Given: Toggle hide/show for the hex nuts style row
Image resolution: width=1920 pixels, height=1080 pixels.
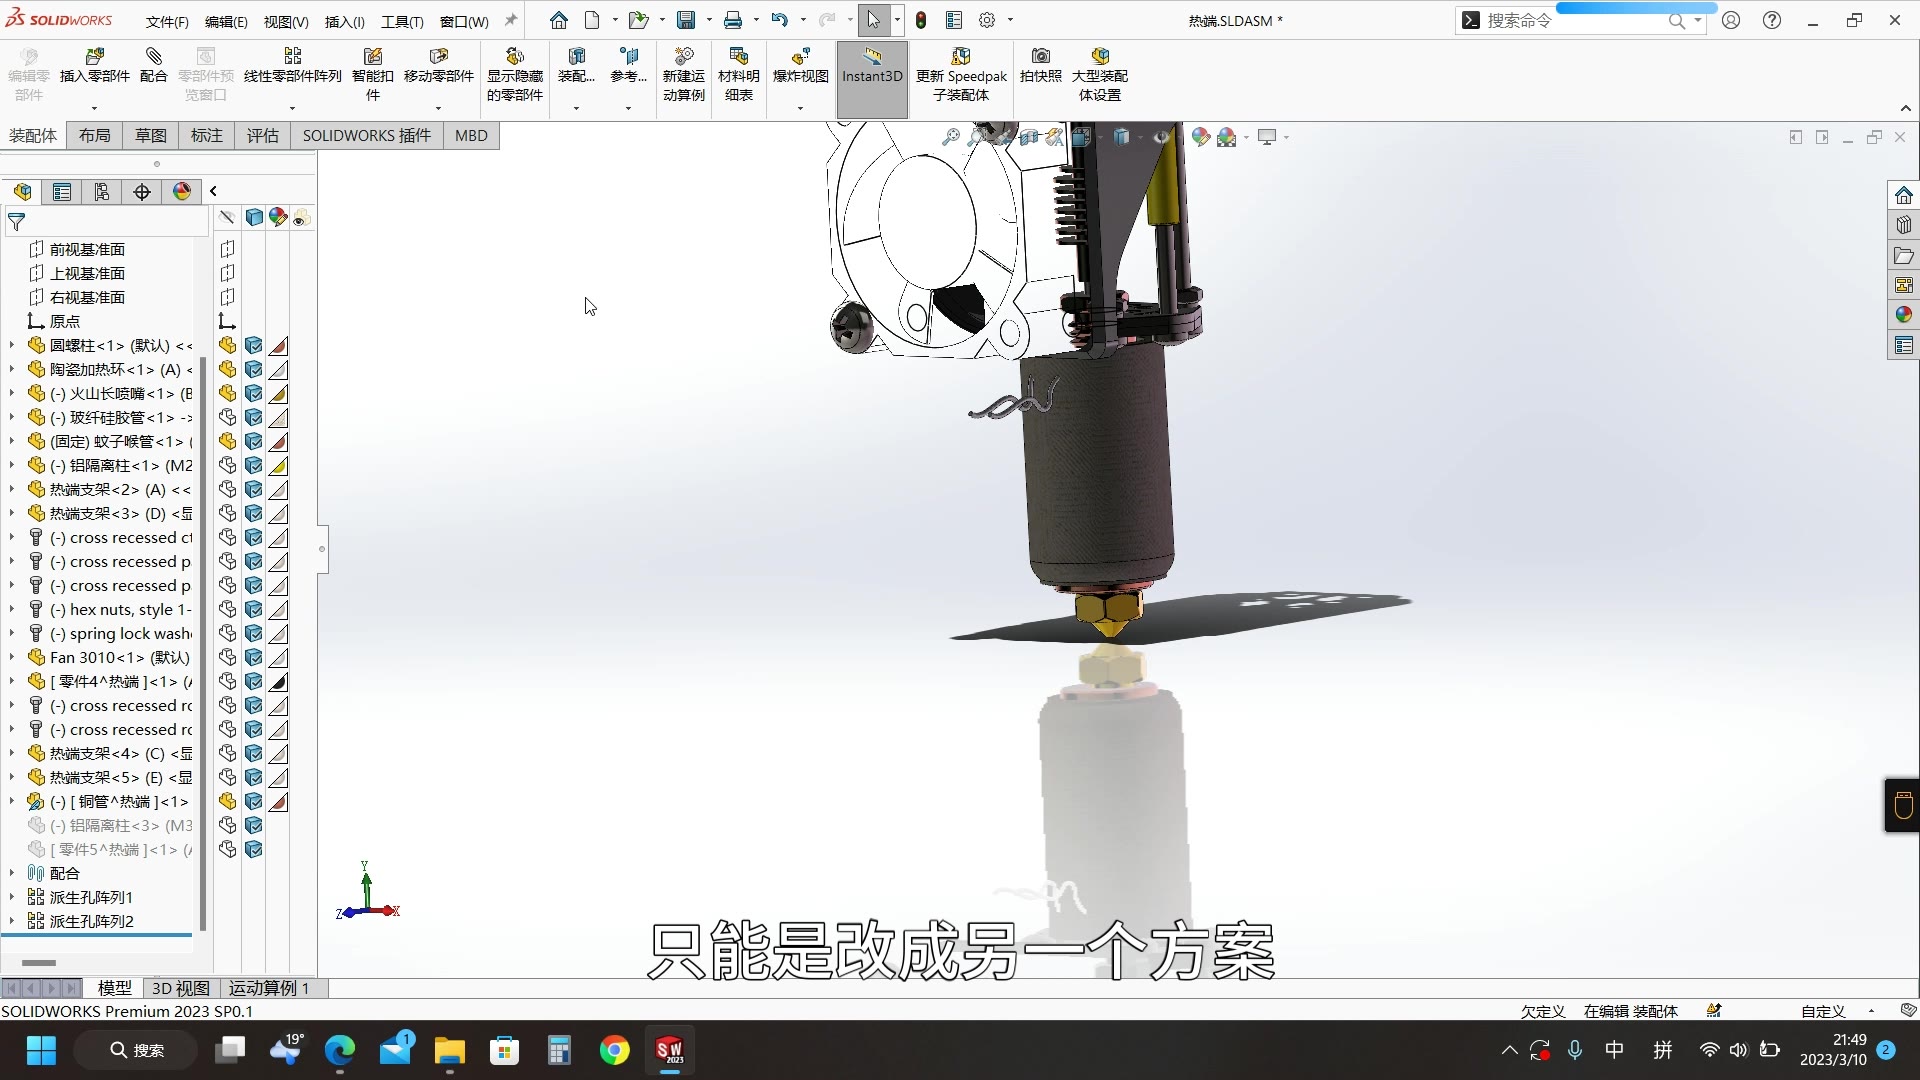Looking at the screenshot, I should pos(228,609).
